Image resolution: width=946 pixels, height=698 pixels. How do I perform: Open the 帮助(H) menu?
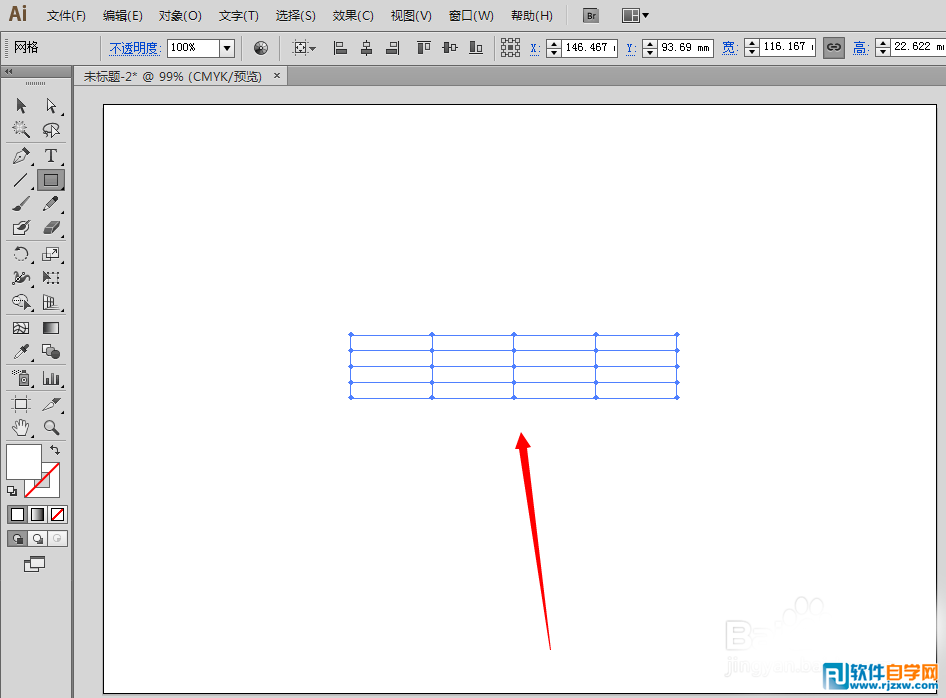(x=532, y=16)
